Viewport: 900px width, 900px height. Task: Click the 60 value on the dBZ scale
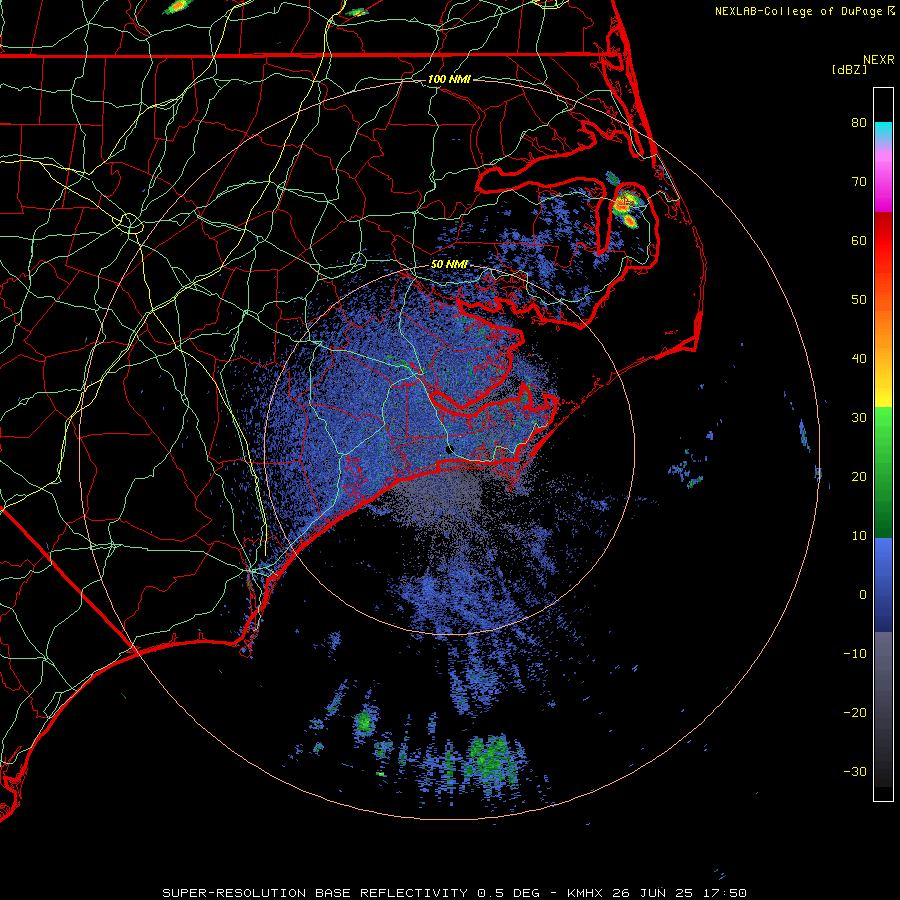(x=859, y=240)
